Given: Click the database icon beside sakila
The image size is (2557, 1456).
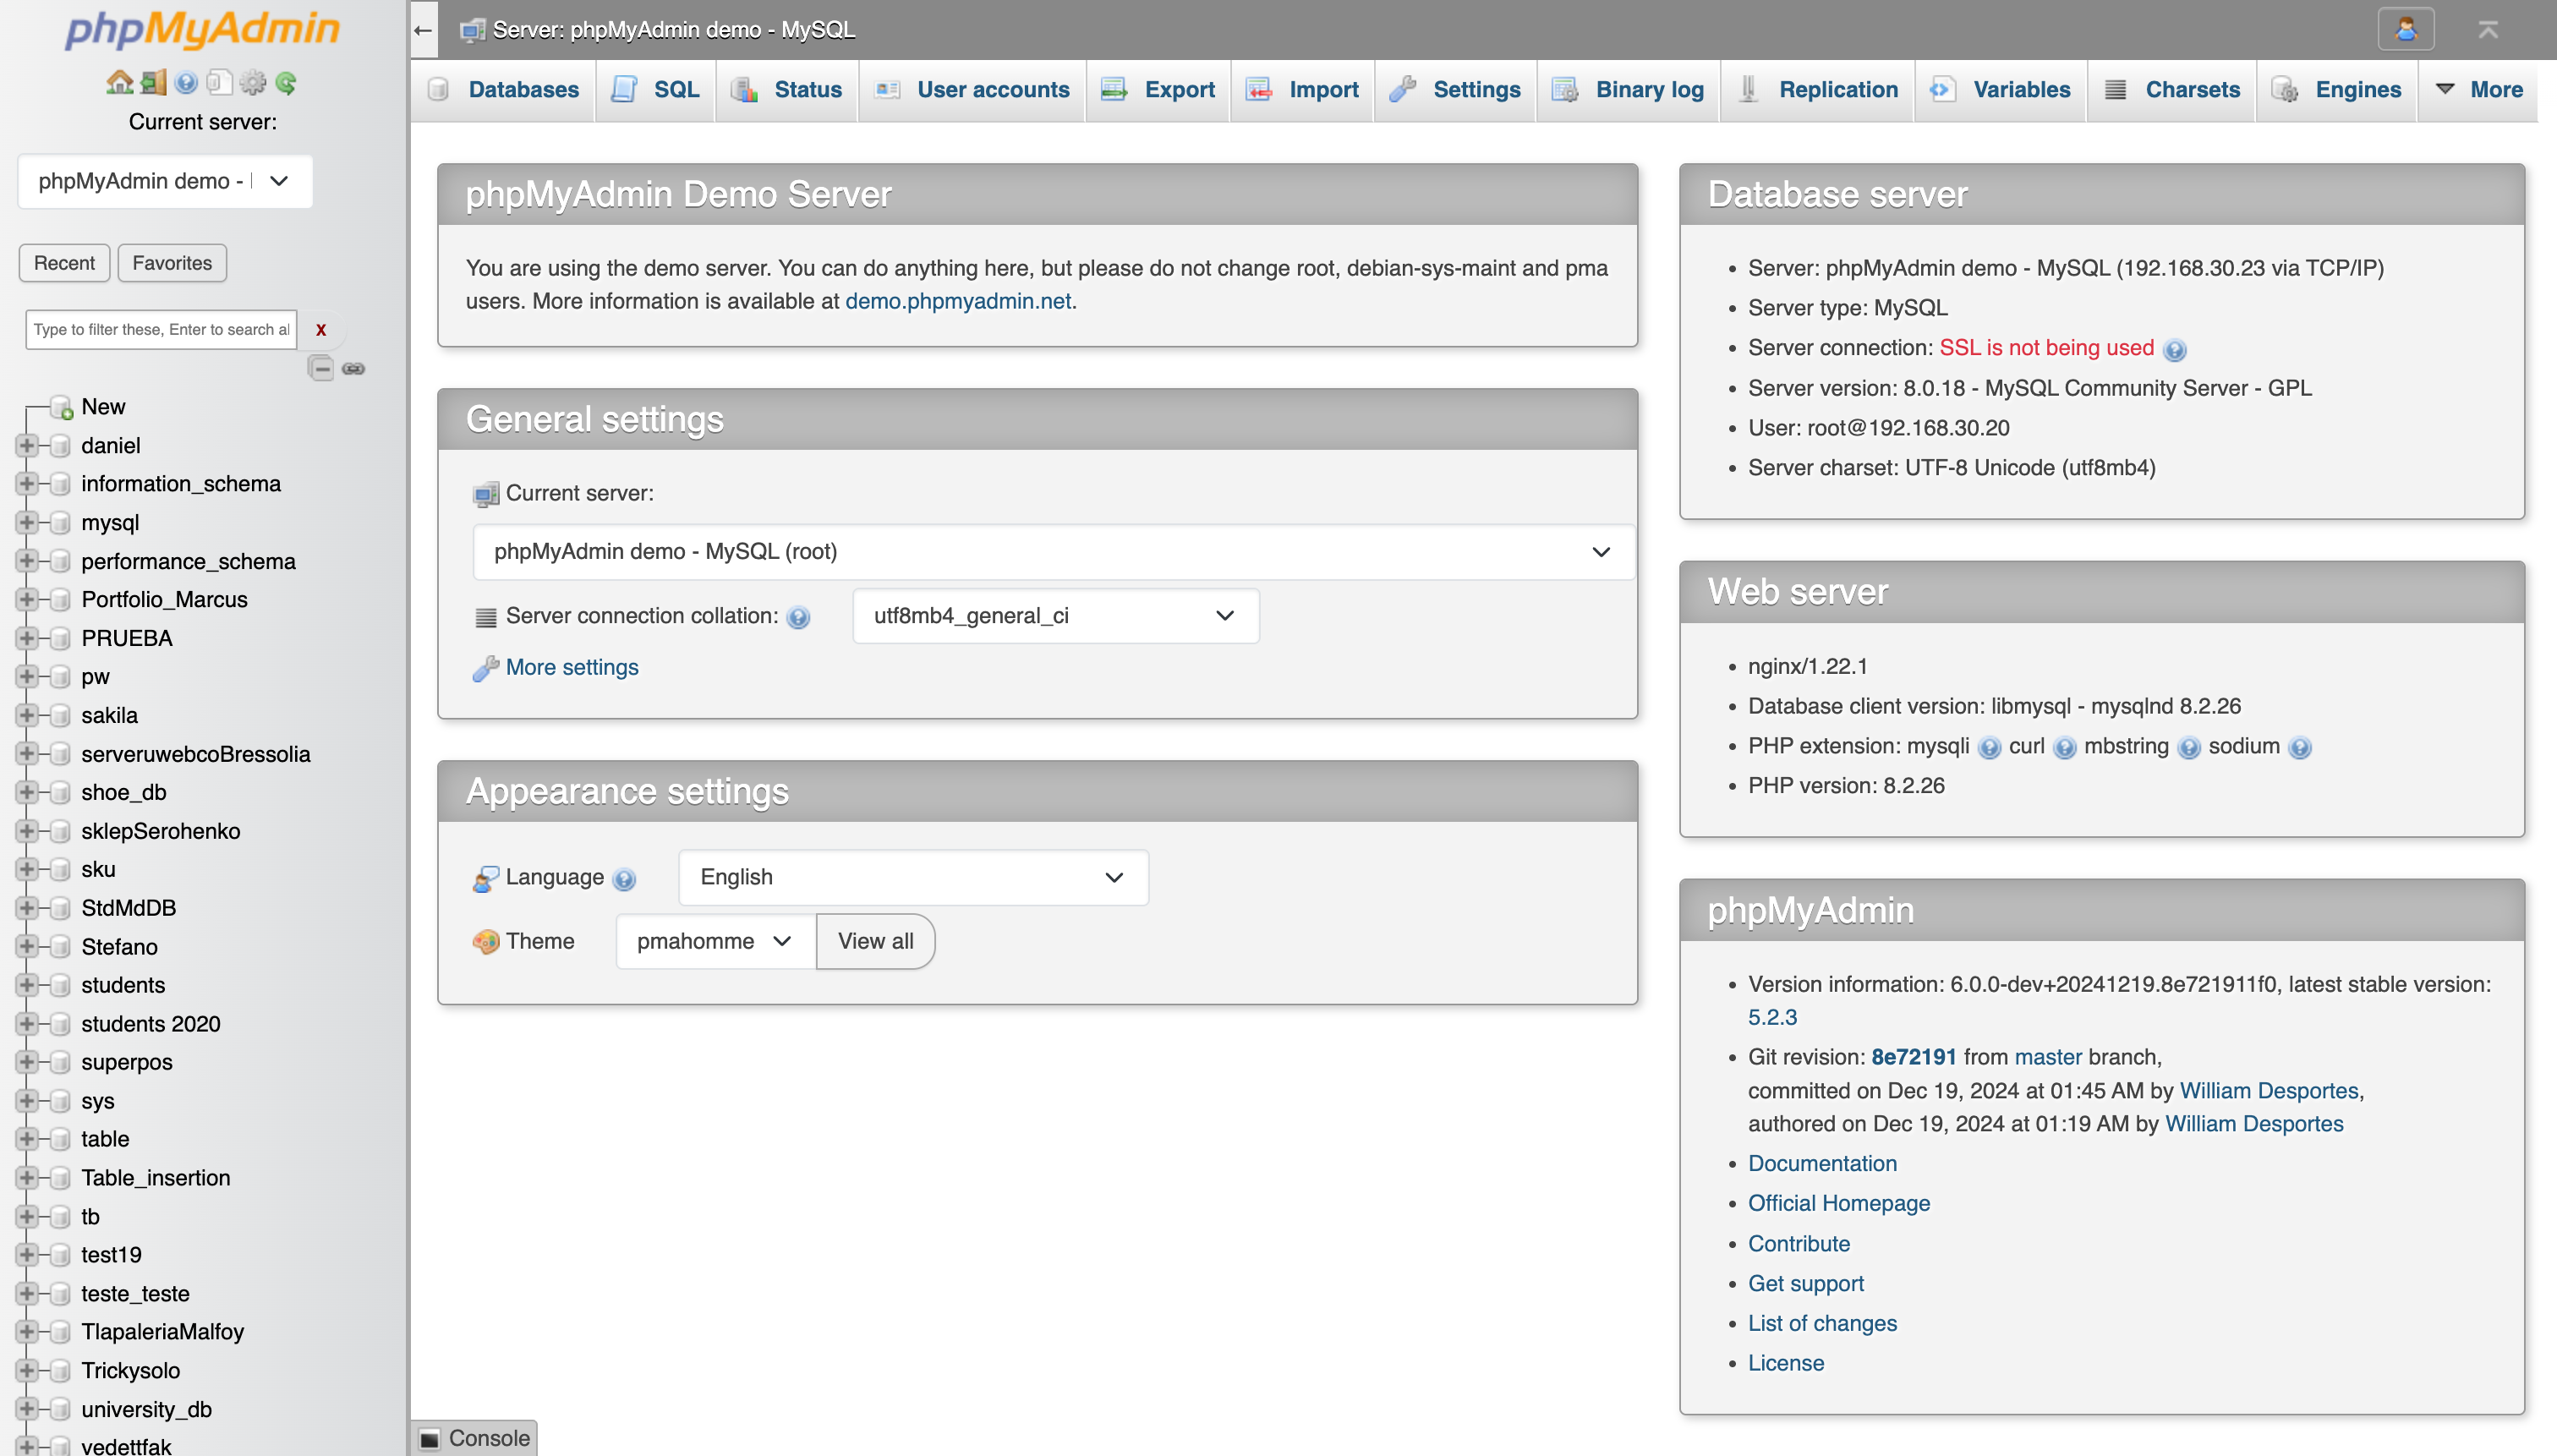Looking at the screenshot, I should (x=60, y=715).
